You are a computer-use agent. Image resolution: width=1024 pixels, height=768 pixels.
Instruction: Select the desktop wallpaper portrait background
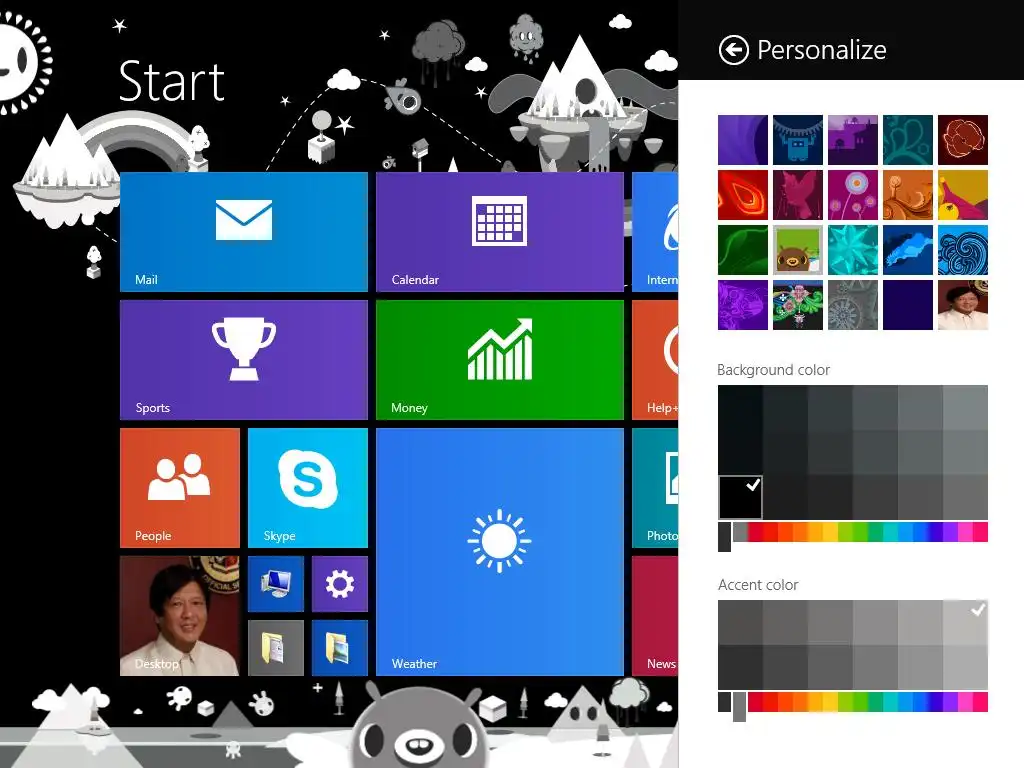click(x=963, y=305)
